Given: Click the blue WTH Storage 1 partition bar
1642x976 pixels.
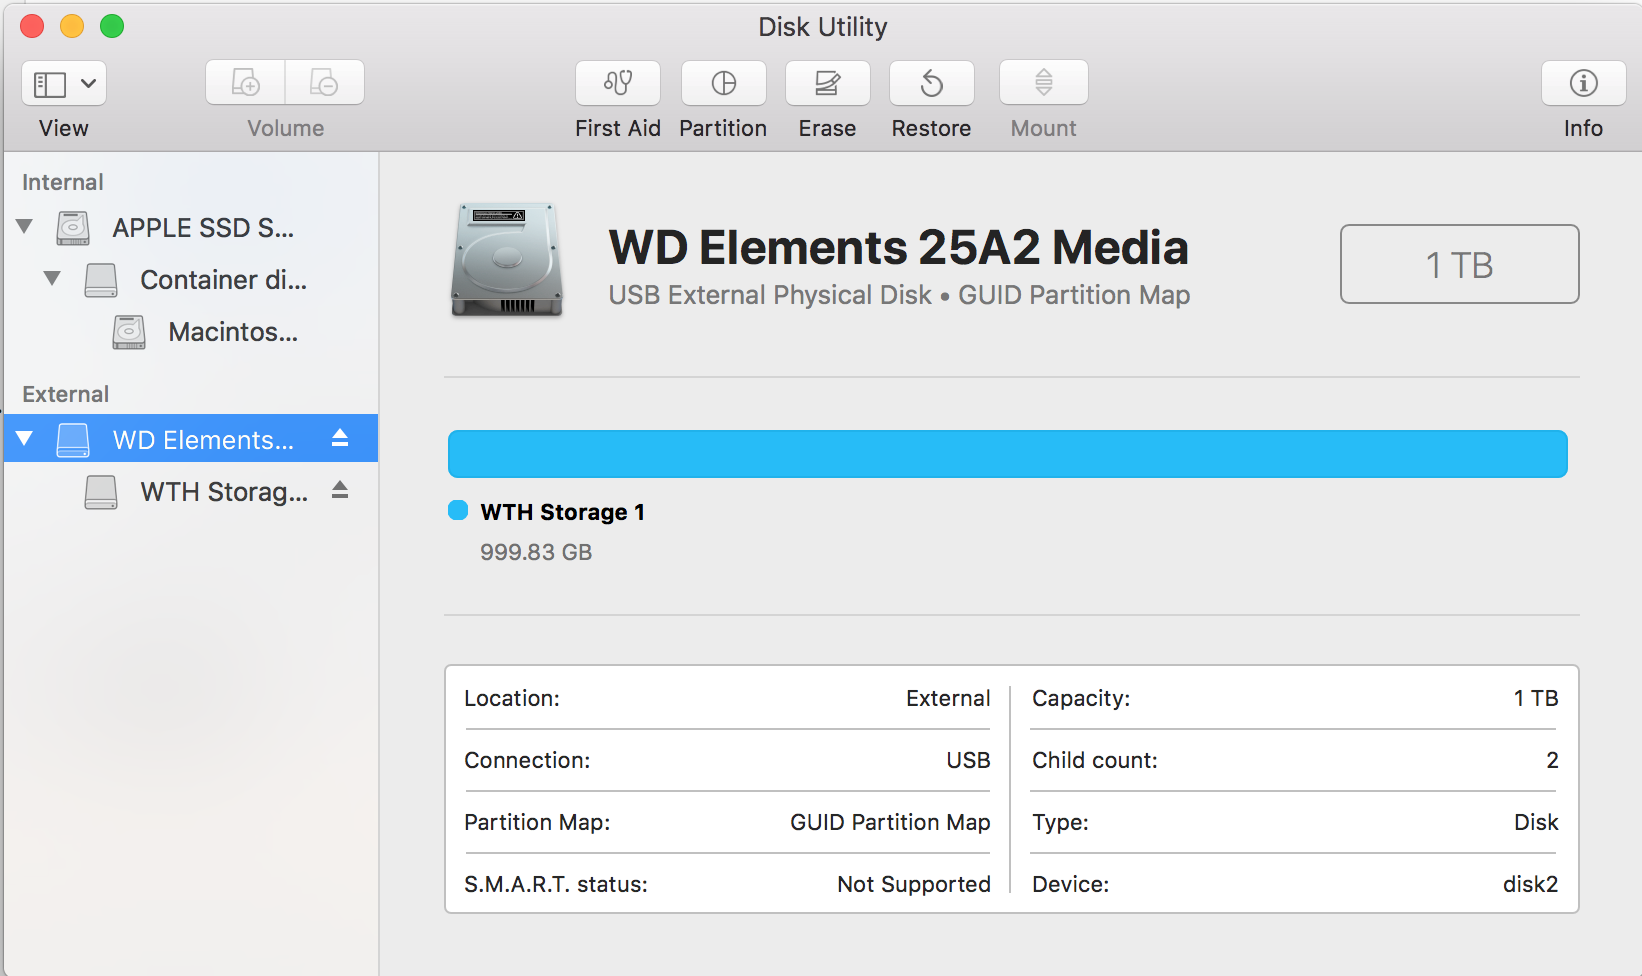Looking at the screenshot, I should (x=1007, y=454).
